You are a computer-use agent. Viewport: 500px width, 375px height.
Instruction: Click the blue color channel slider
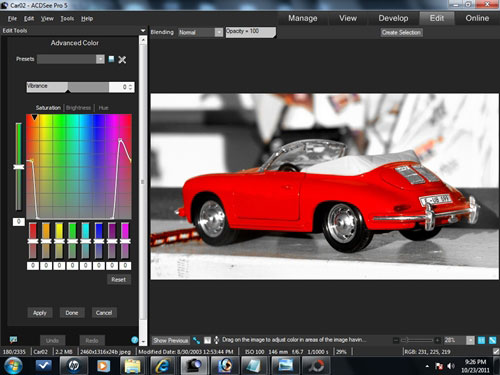coord(99,241)
